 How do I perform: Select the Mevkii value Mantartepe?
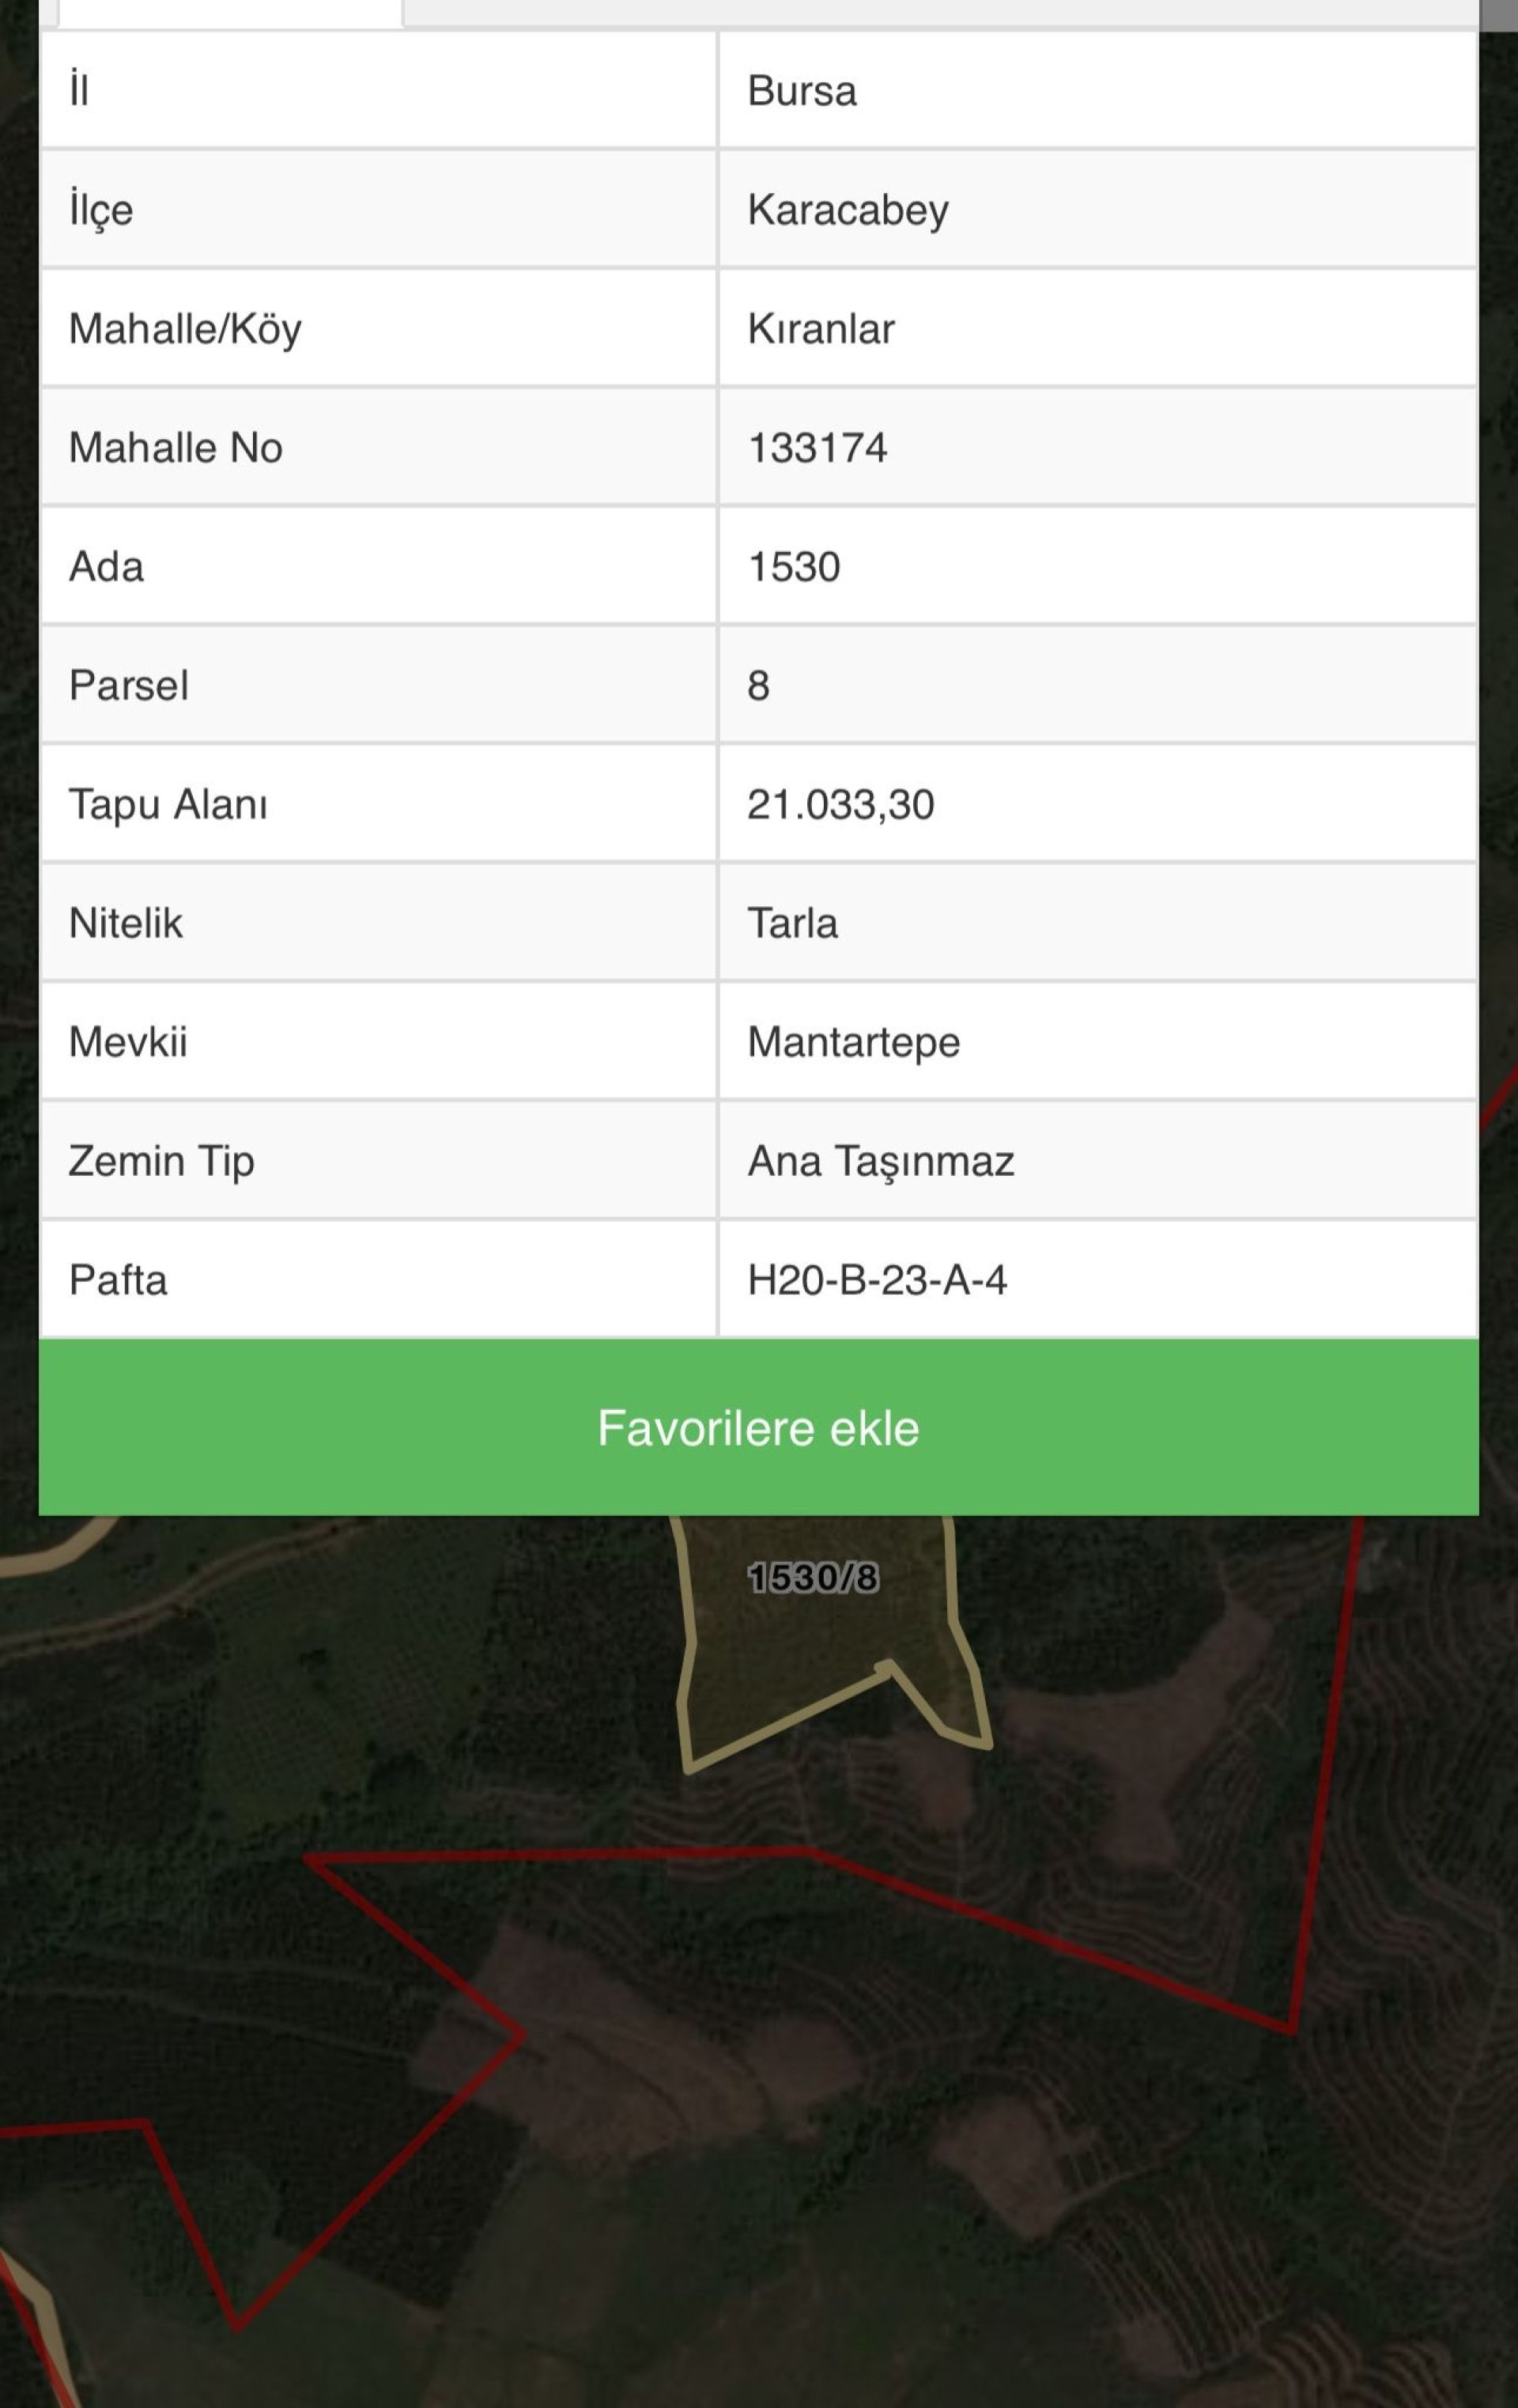pyautogui.click(x=853, y=1042)
